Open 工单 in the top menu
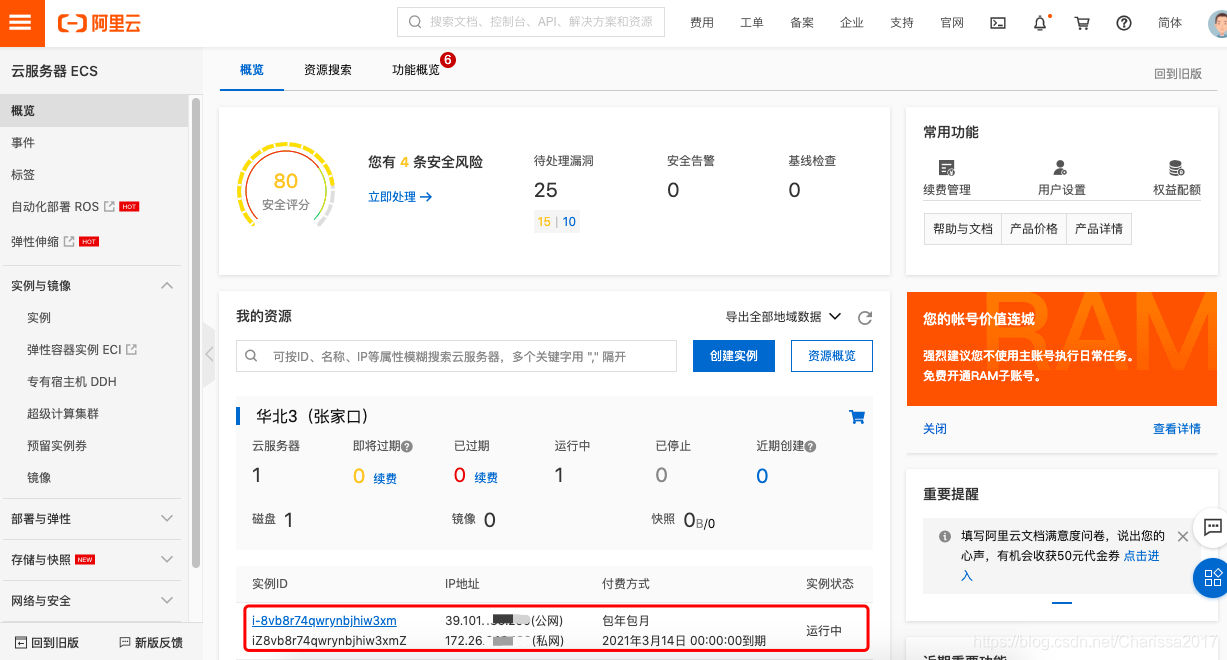 pos(752,23)
